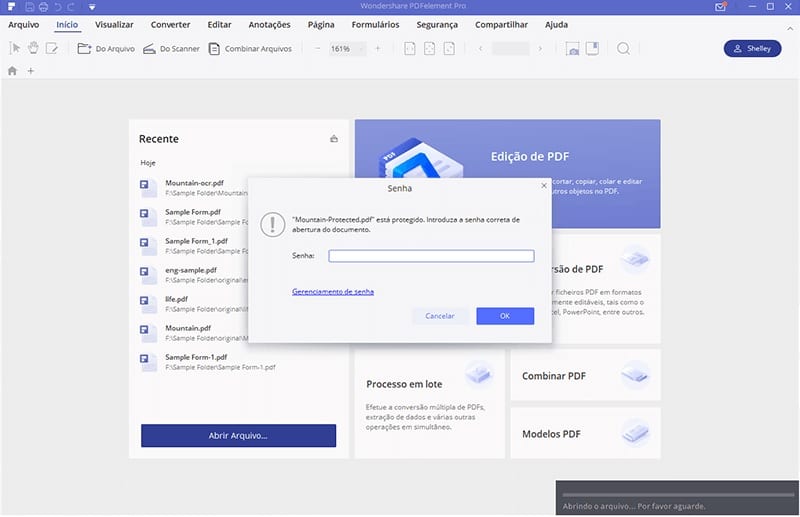Confirm the password with the OK button

[505, 316]
